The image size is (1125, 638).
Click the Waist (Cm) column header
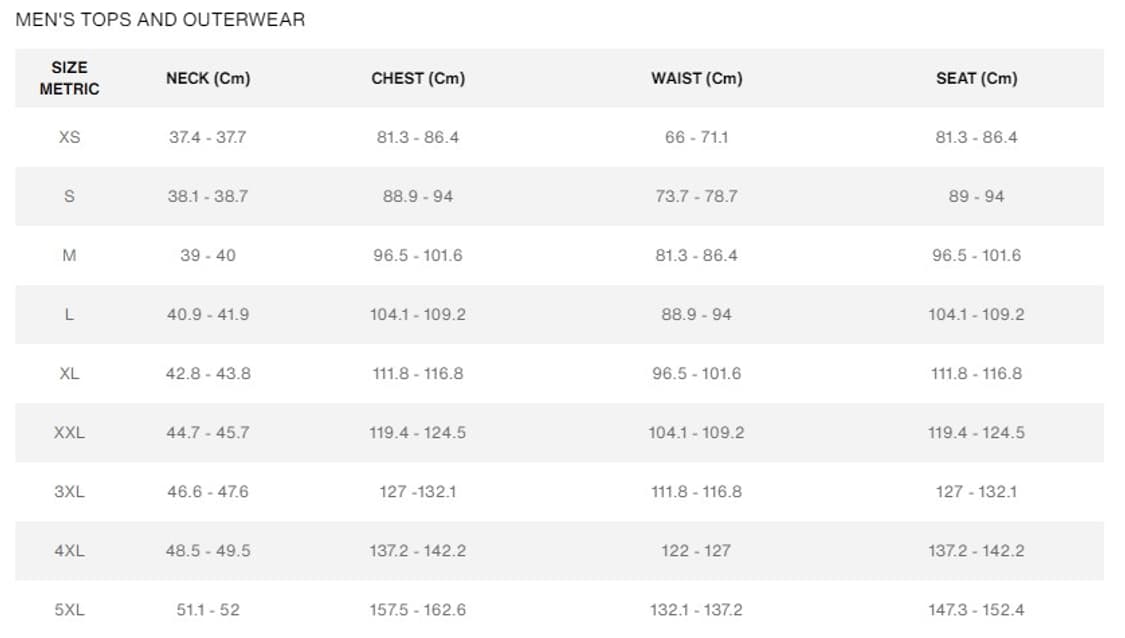click(696, 78)
